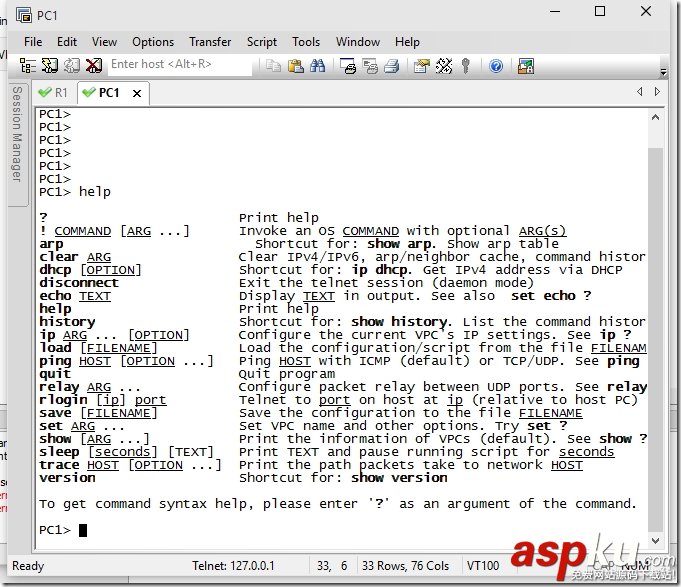Click the 'rlogin [ip] port' entry

coord(102,400)
